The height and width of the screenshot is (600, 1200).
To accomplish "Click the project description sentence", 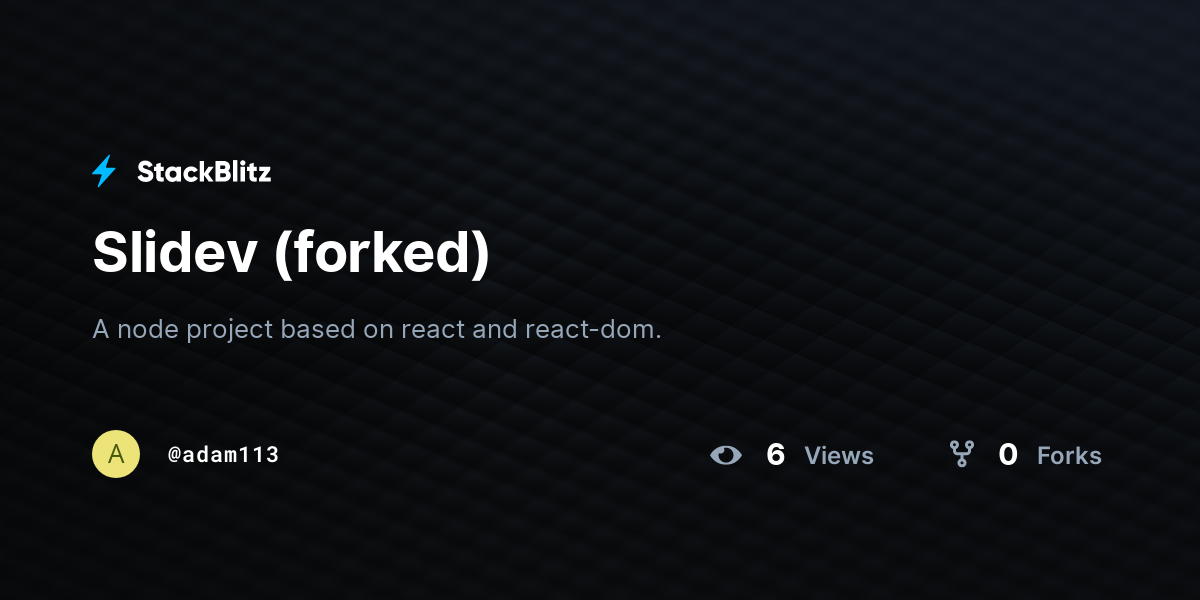I will pos(377,329).
